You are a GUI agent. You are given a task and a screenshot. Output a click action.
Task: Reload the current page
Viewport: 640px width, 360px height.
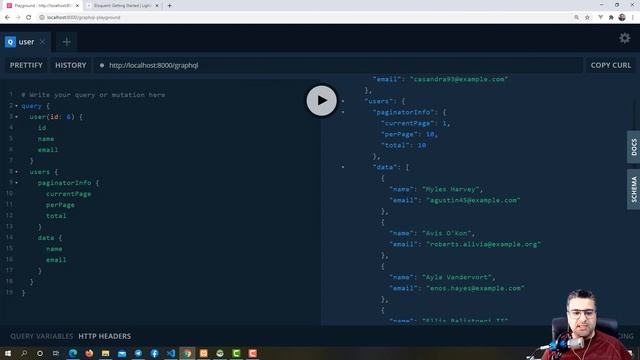(29, 18)
